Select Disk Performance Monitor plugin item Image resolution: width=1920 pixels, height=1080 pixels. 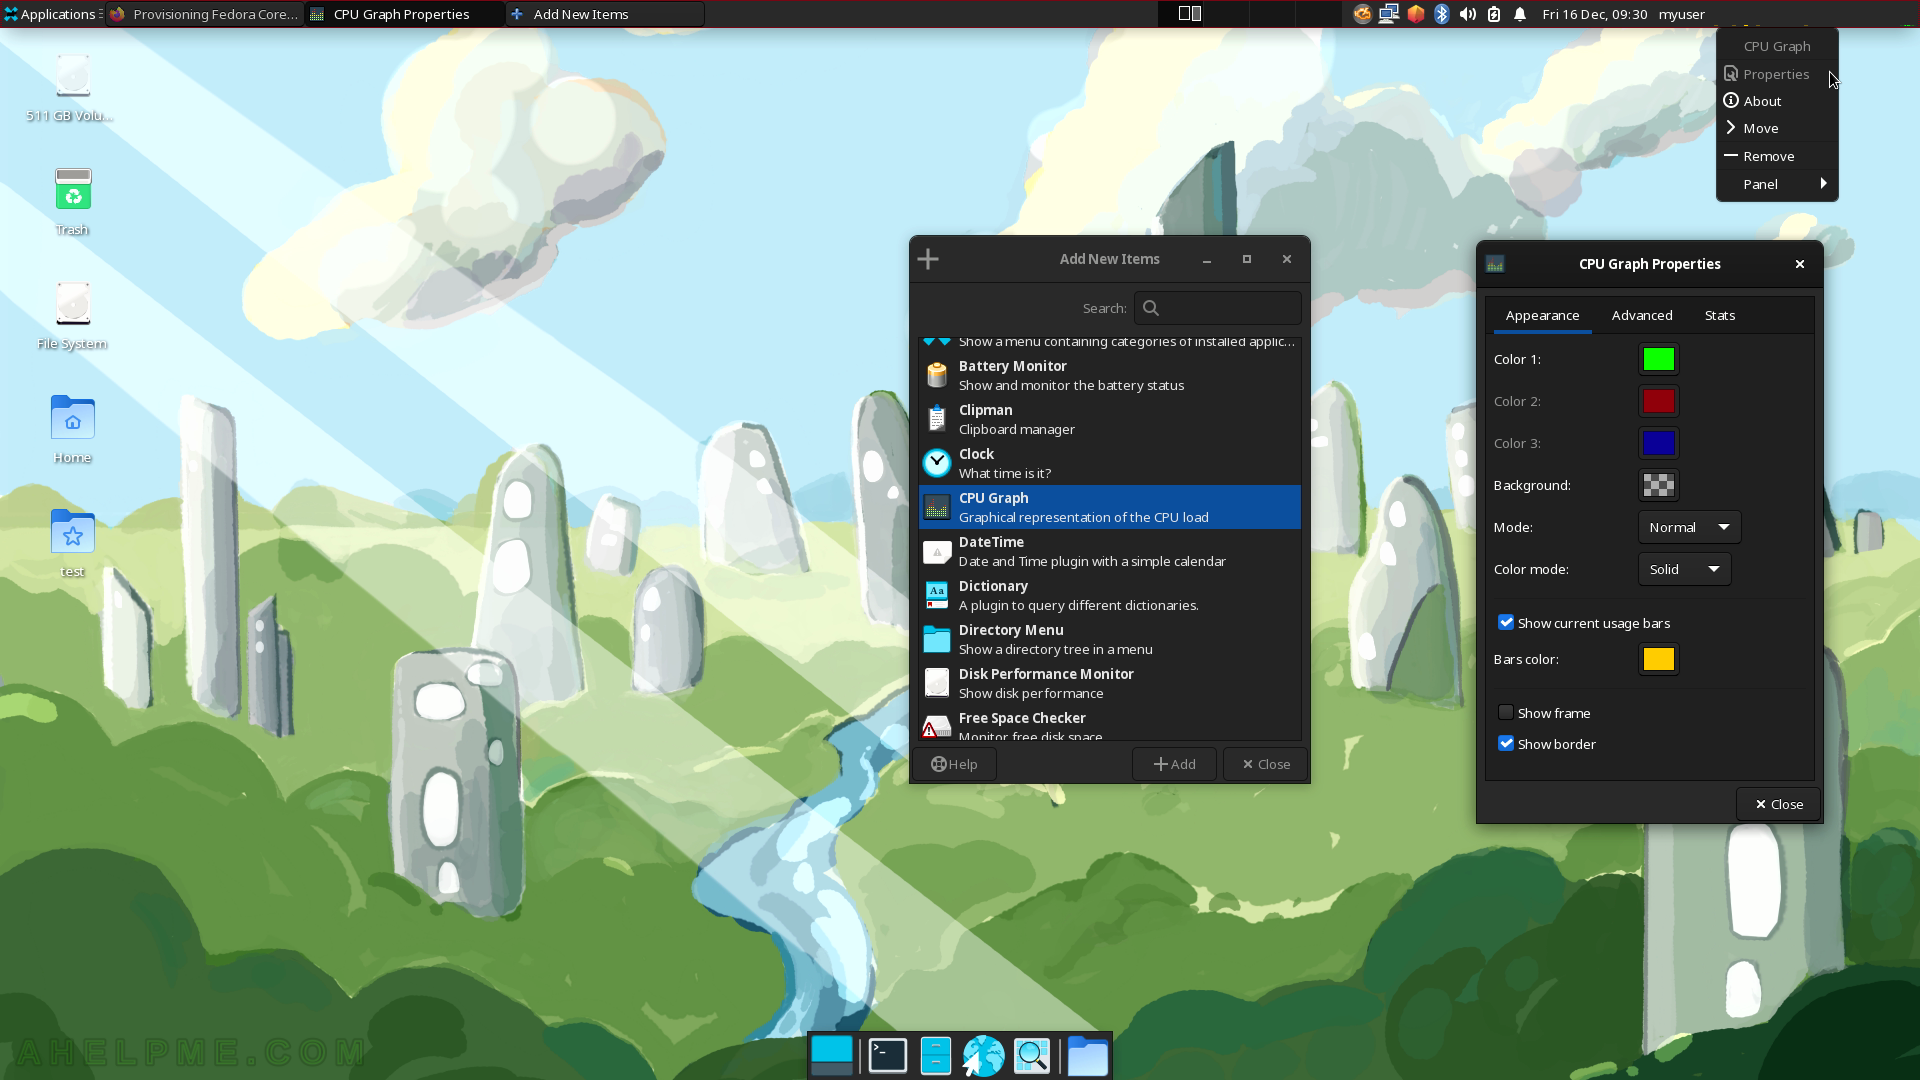[x=1109, y=683]
